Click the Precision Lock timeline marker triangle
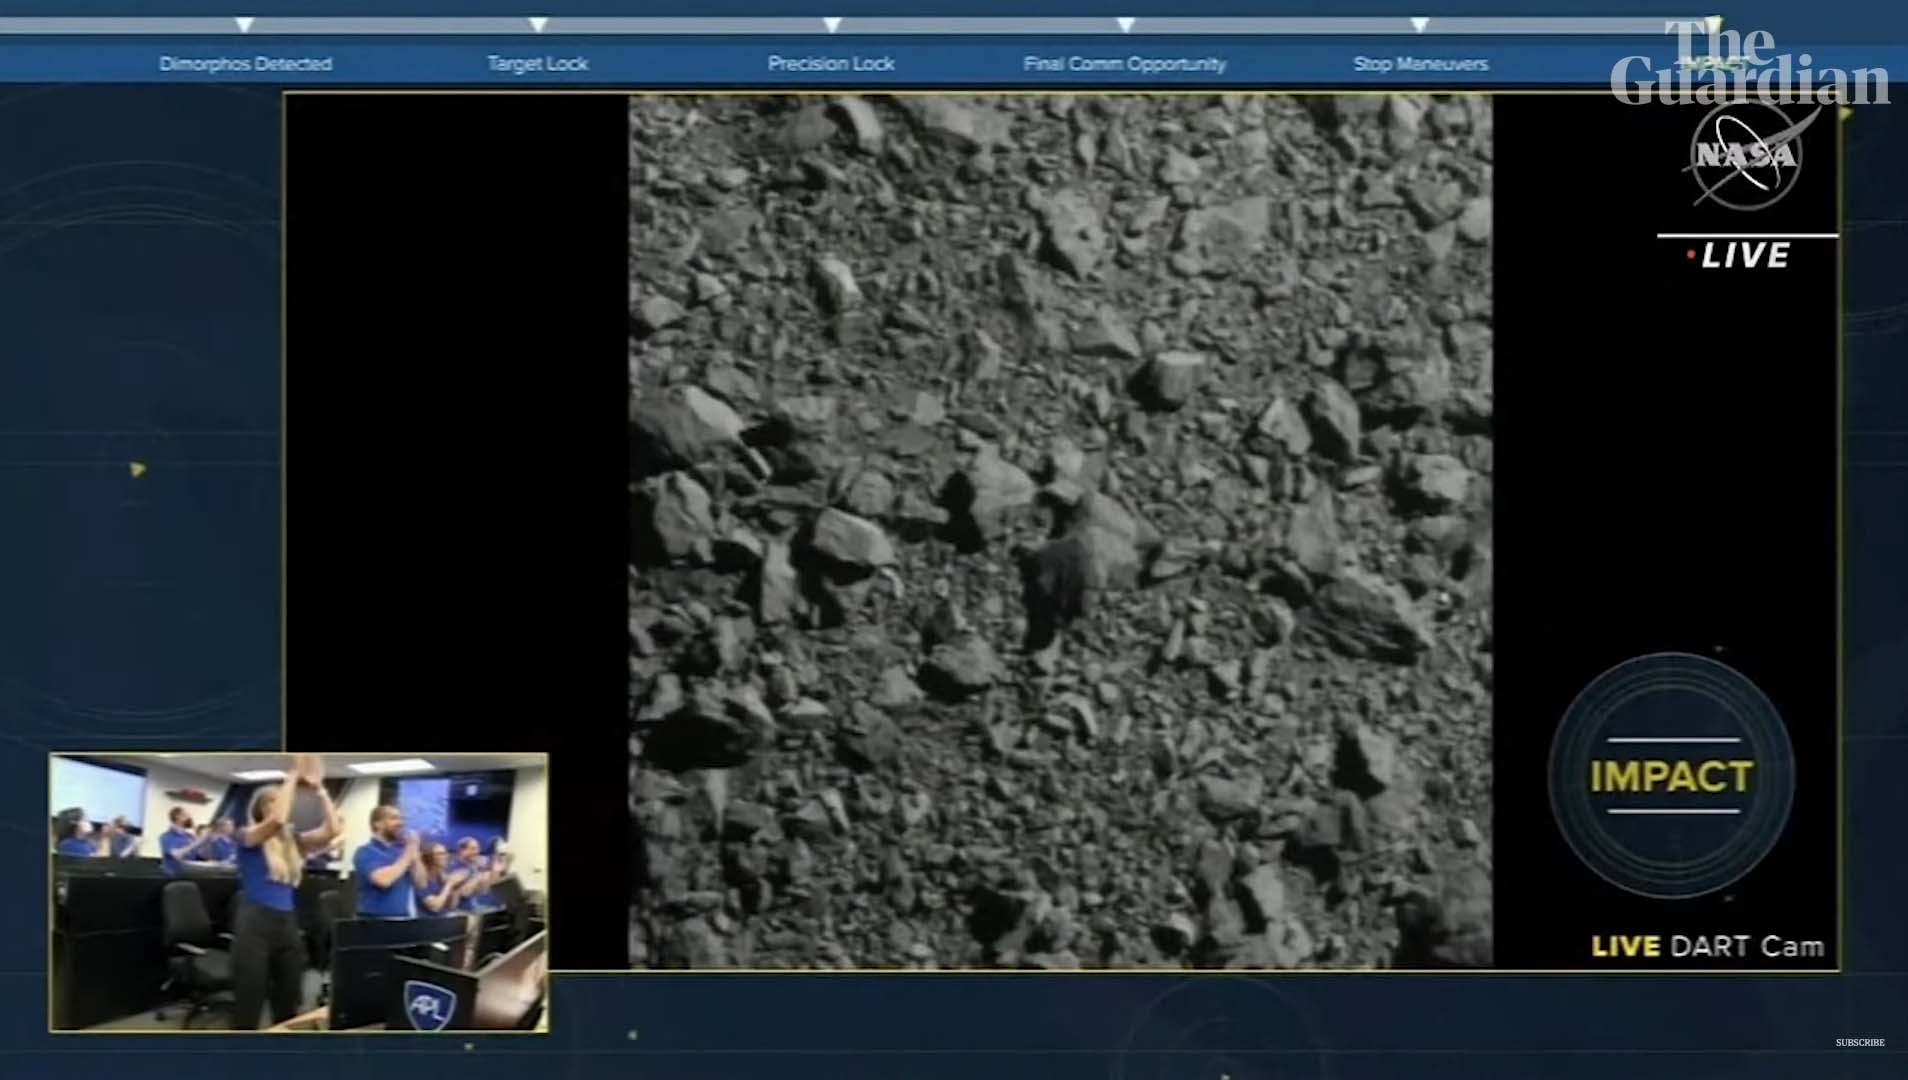The image size is (1908, 1080). point(832,25)
